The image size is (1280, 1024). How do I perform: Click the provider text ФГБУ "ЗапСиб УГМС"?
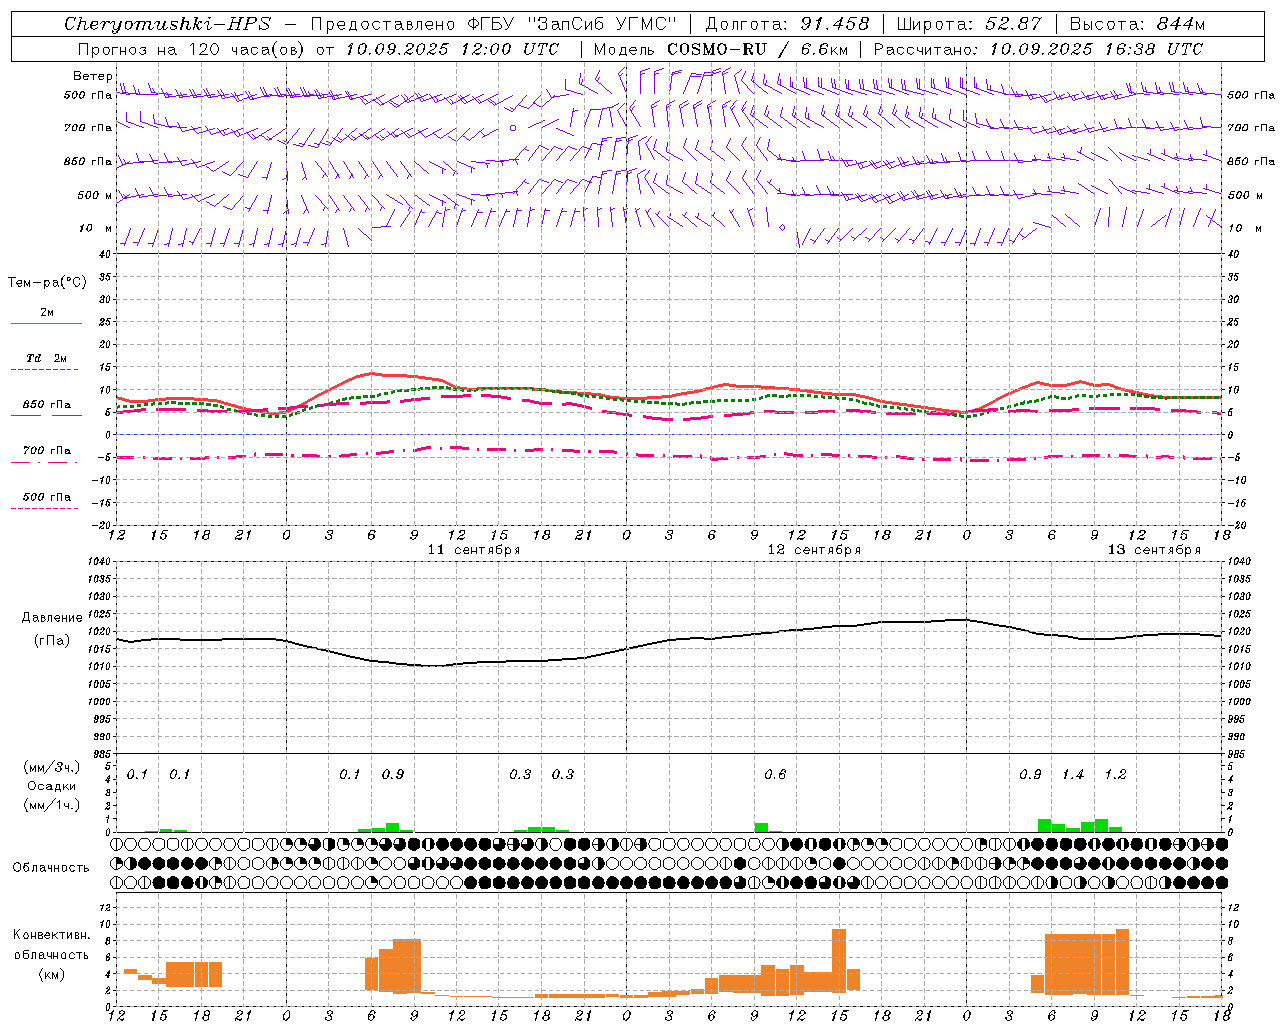(x=573, y=24)
